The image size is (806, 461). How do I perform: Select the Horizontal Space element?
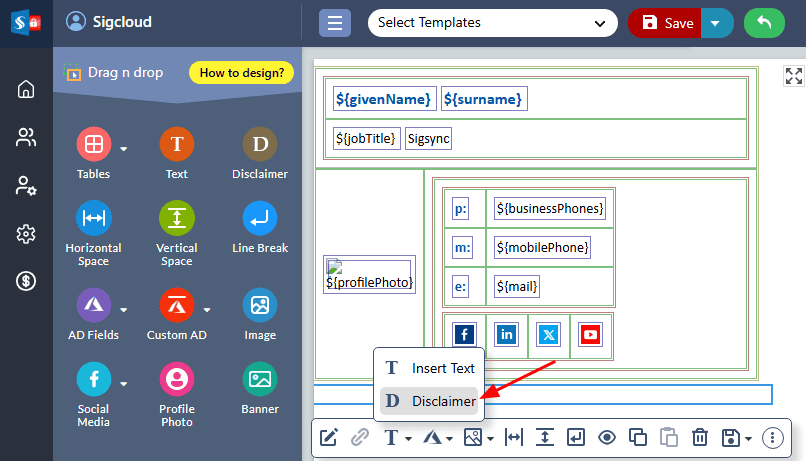[93, 218]
